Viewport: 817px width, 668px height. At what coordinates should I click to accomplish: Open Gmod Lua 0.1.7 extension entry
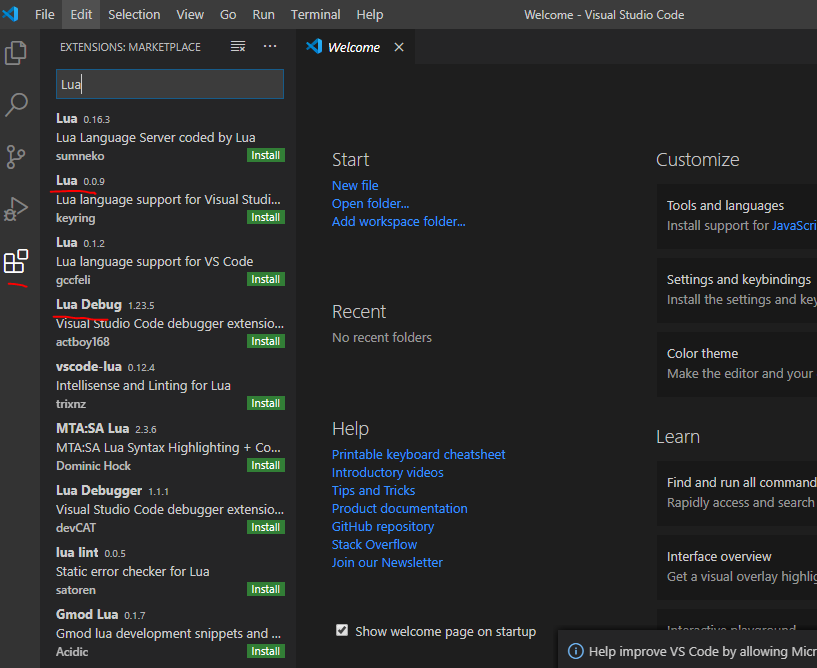tap(168, 633)
